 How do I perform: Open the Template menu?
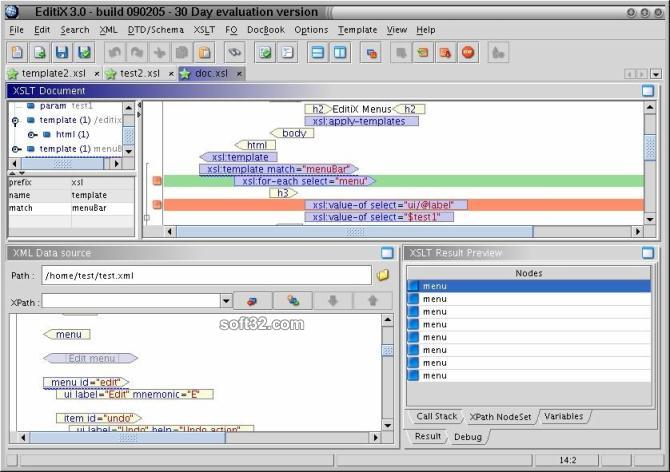click(x=358, y=30)
